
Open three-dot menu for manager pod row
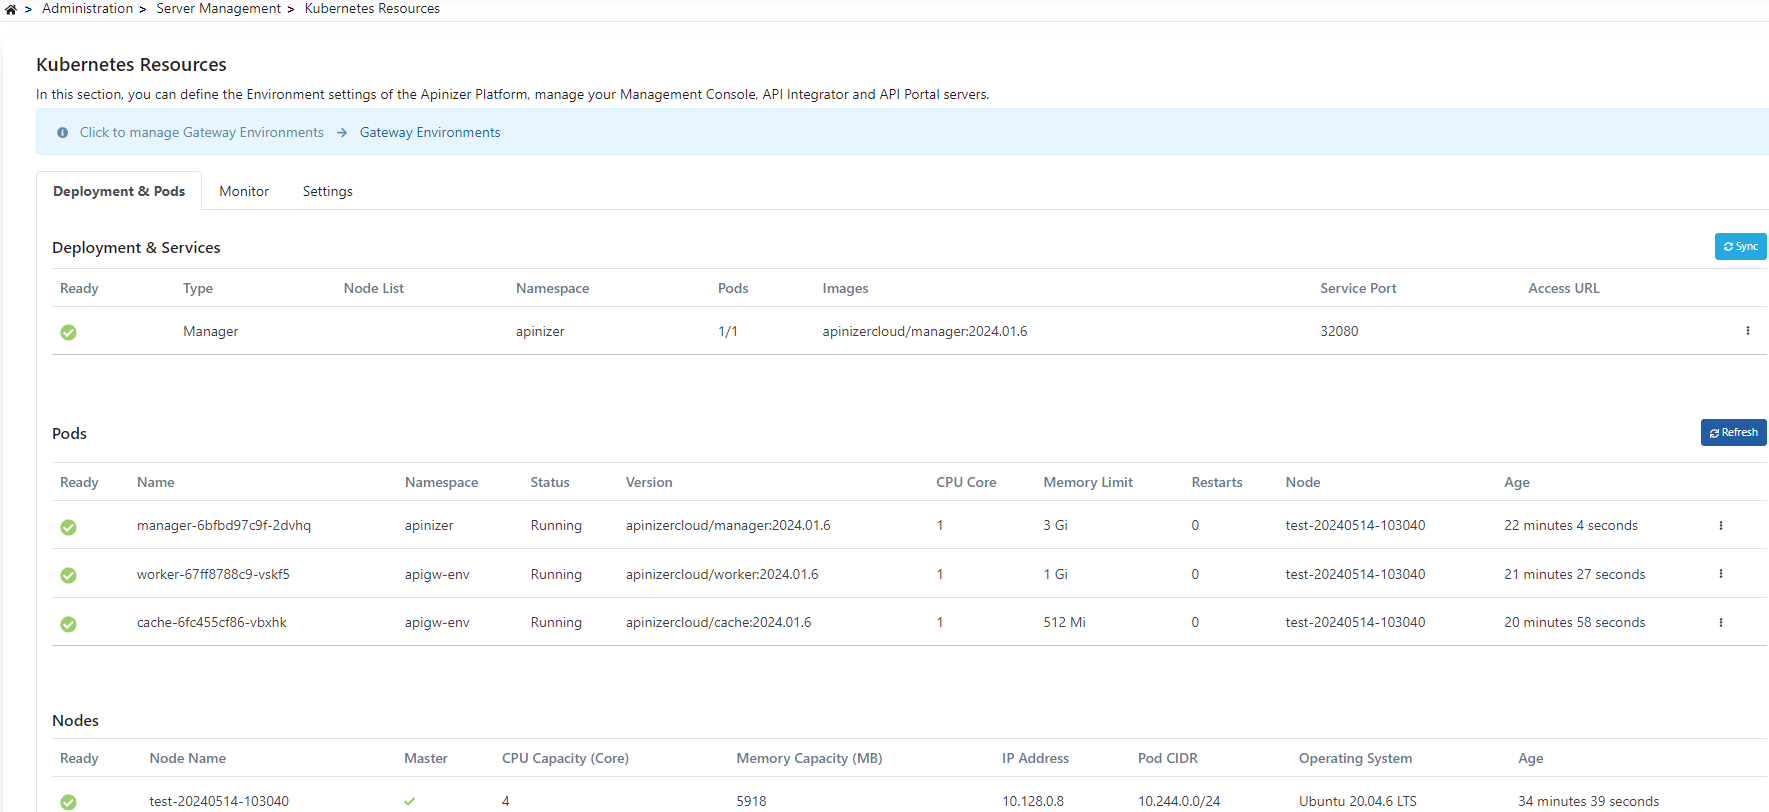tap(1720, 525)
